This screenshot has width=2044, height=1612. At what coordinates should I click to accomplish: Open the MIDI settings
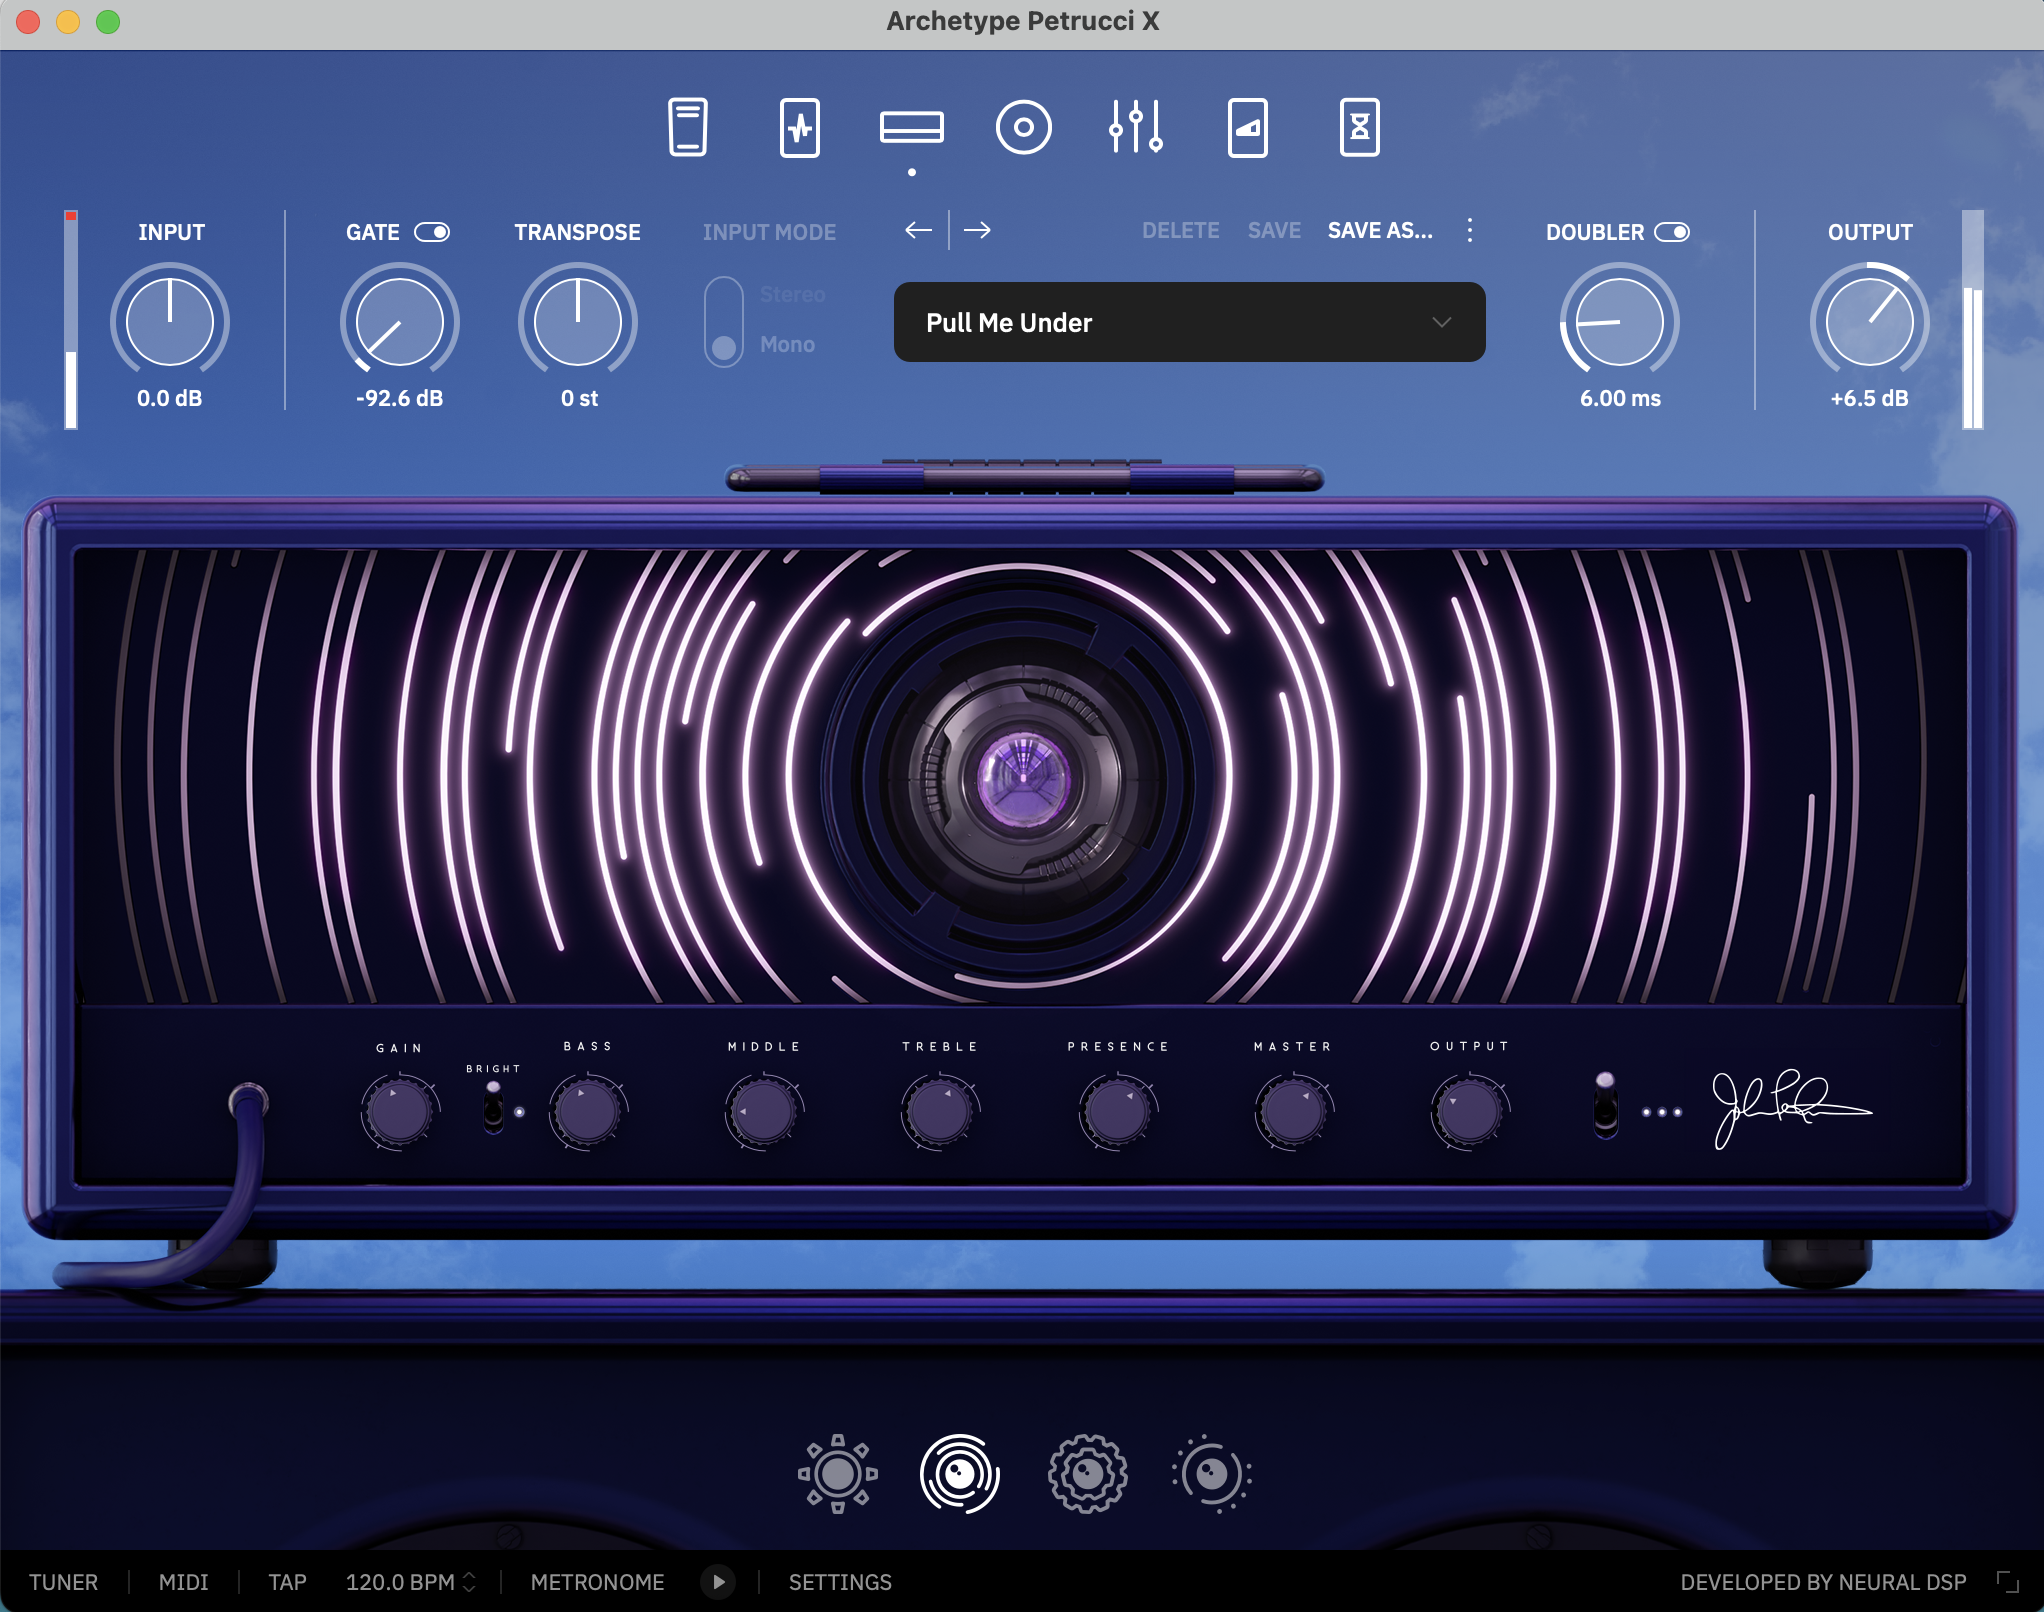pos(184,1581)
